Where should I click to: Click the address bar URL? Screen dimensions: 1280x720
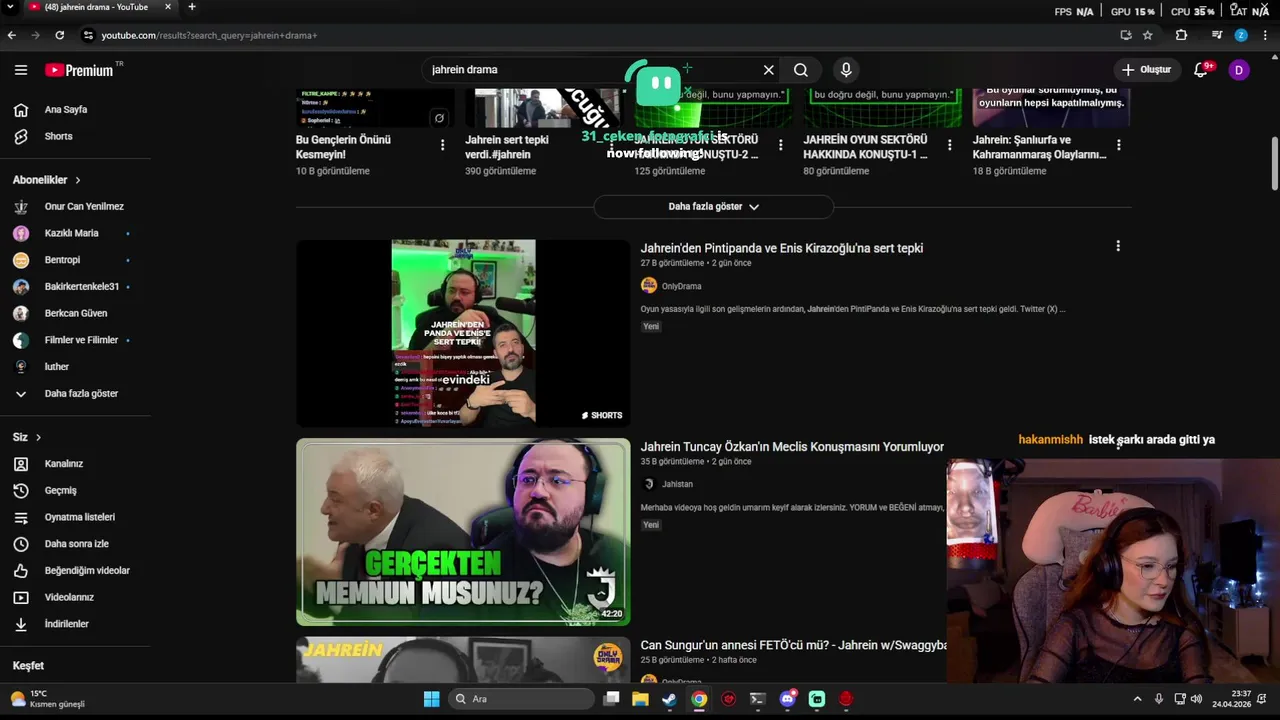pyautogui.click(x=209, y=35)
